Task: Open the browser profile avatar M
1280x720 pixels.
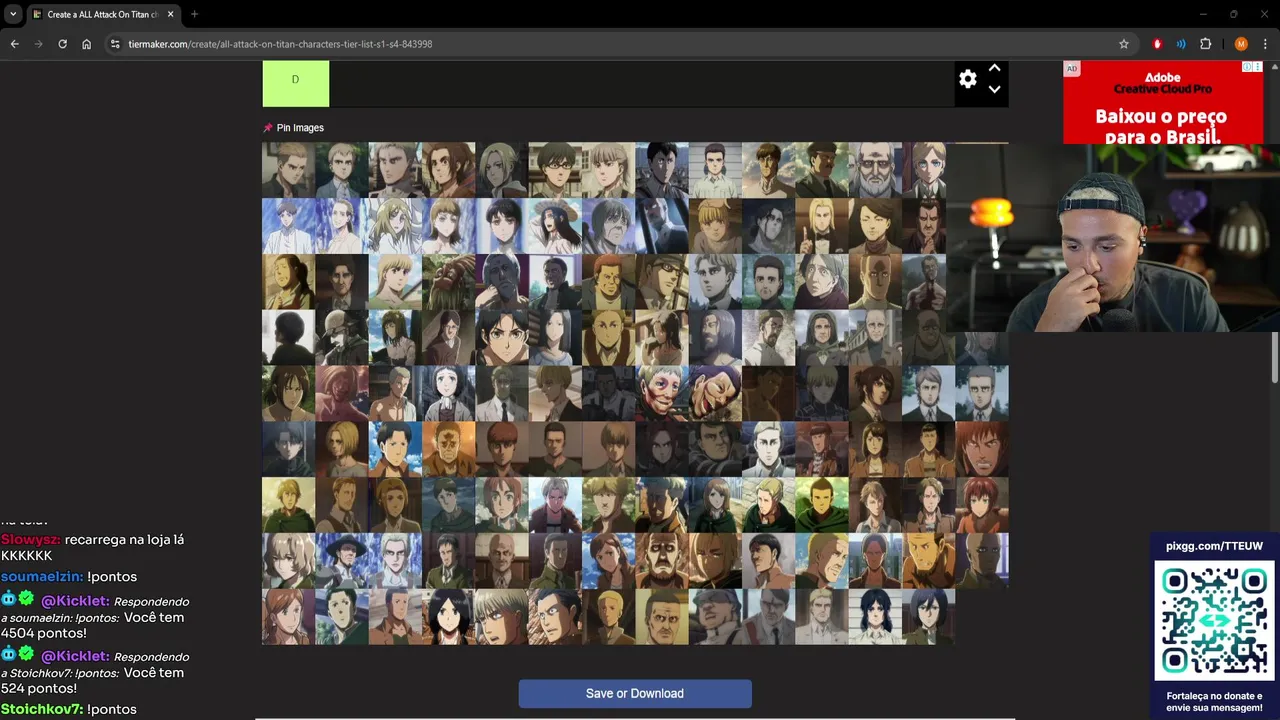Action: [1241, 44]
